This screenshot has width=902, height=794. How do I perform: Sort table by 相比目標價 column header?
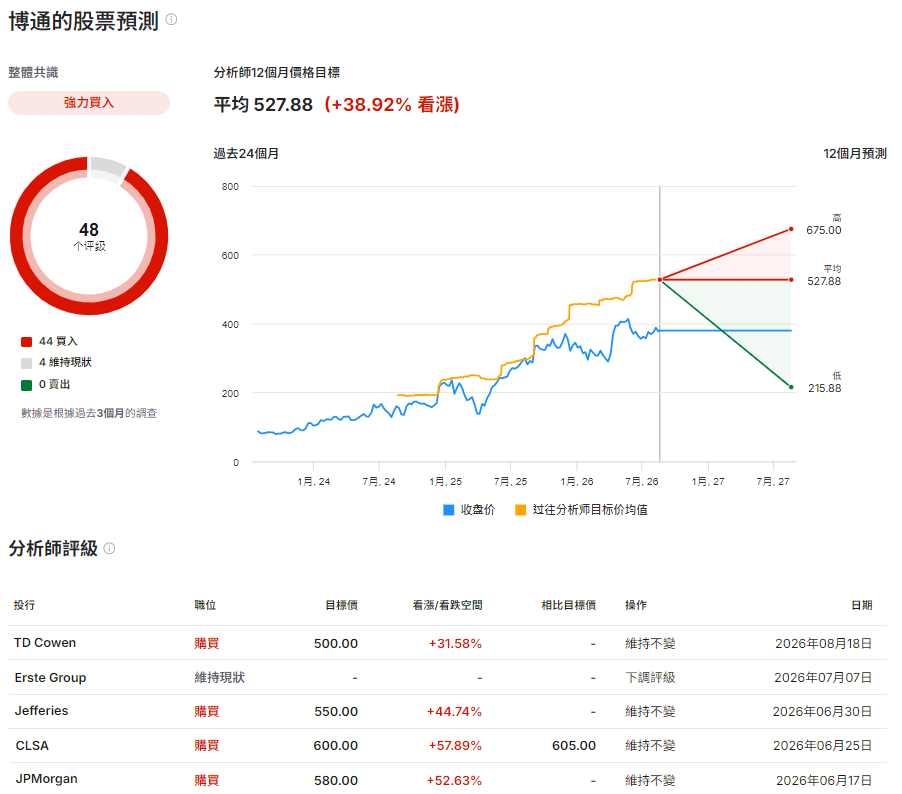[569, 605]
